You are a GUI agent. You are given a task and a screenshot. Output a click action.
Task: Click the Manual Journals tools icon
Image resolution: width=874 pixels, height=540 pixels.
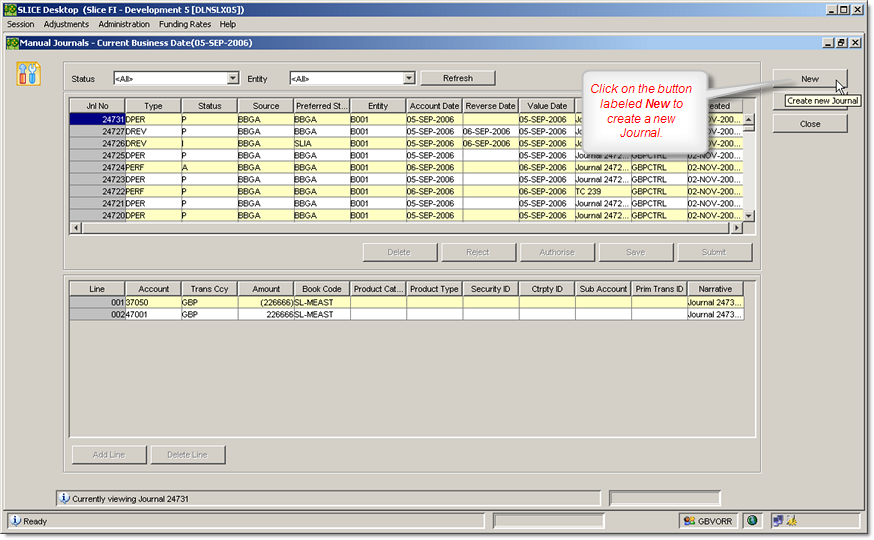(x=29, y=74)
